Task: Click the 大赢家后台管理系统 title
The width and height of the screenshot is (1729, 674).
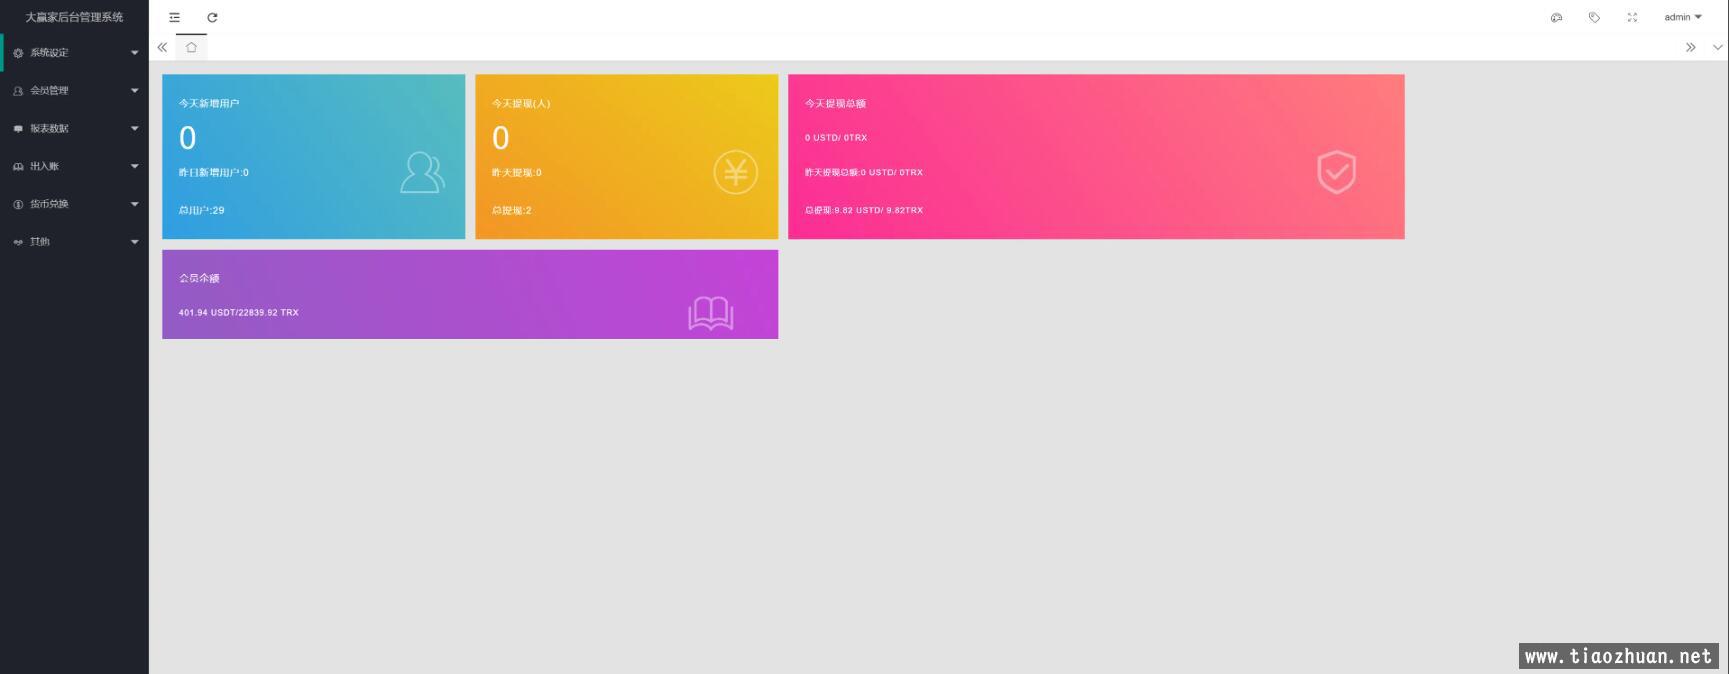Action: tap(74, 17)
